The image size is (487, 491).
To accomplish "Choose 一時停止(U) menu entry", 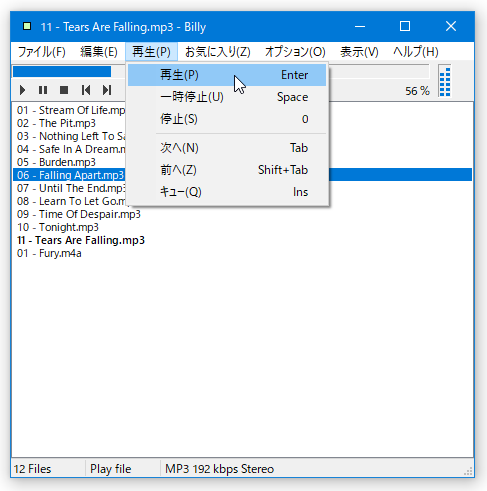I will [227, 97].
